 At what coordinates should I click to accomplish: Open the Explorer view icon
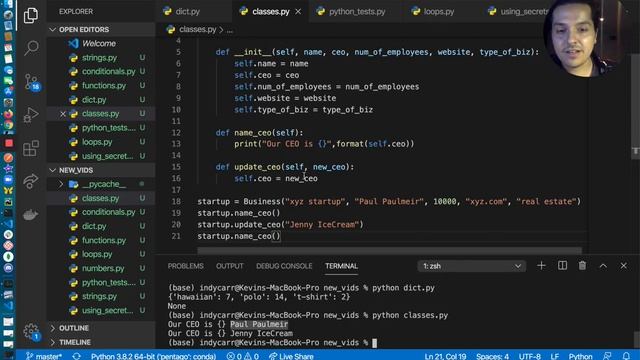tap(31, 16)
